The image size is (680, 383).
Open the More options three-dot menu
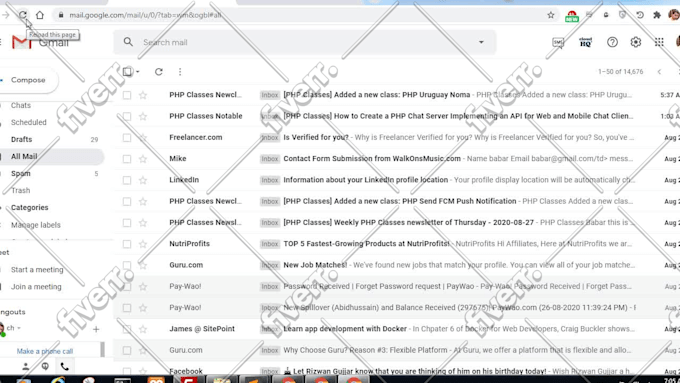pos(180,72)
